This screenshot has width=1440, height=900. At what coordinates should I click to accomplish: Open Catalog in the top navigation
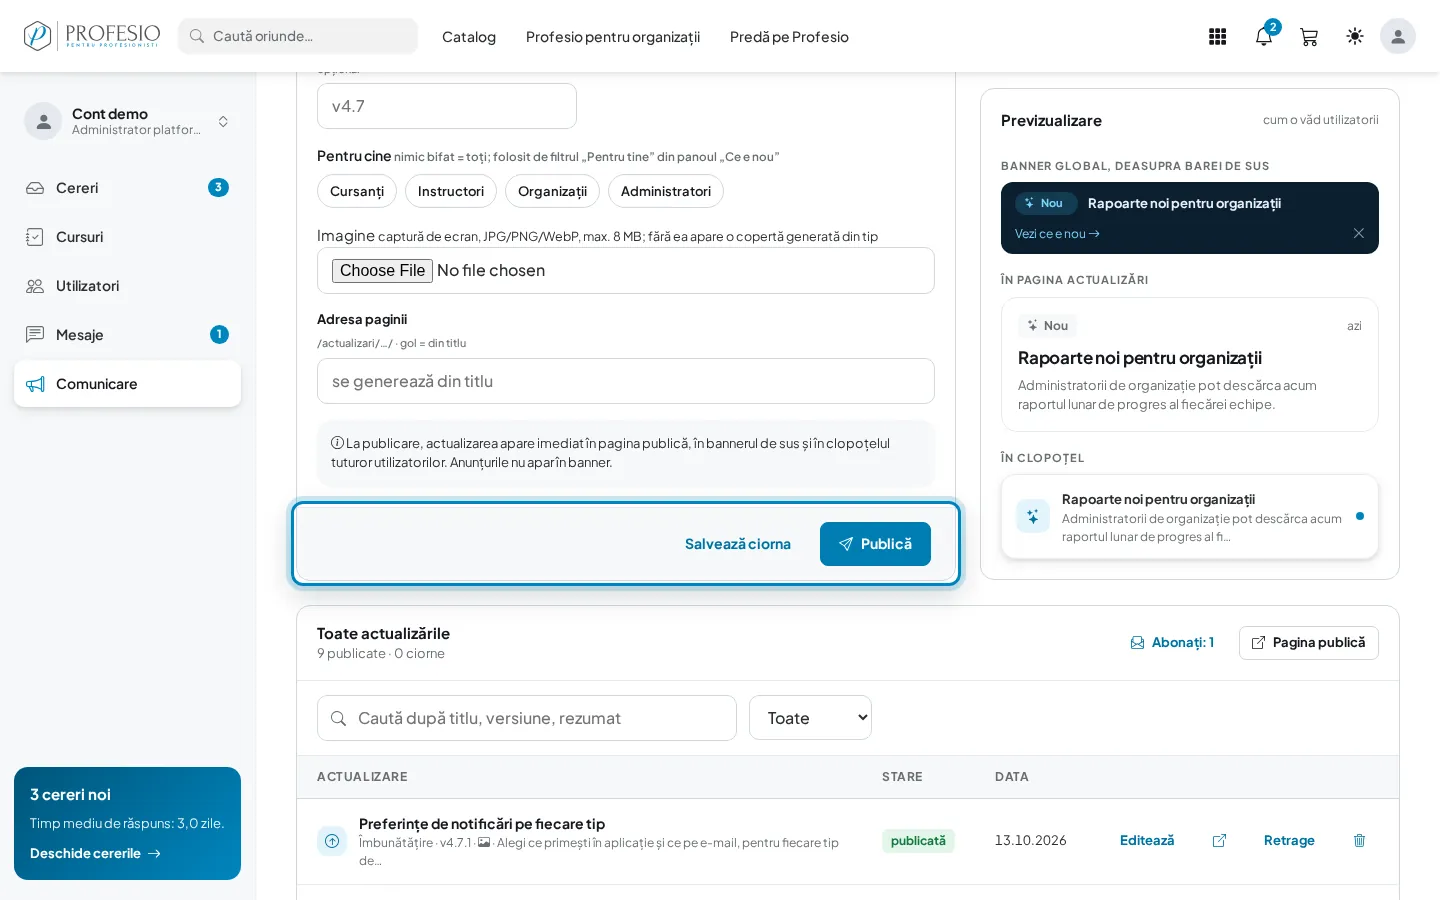point(469,37)
